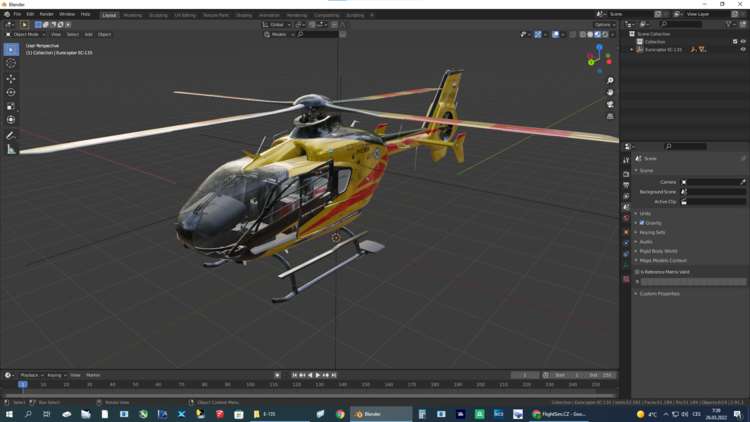Viewport: 750px width, 422px height.
Task: Expand the Units panel
Action: pyautogui.click(x=645, y=213)
